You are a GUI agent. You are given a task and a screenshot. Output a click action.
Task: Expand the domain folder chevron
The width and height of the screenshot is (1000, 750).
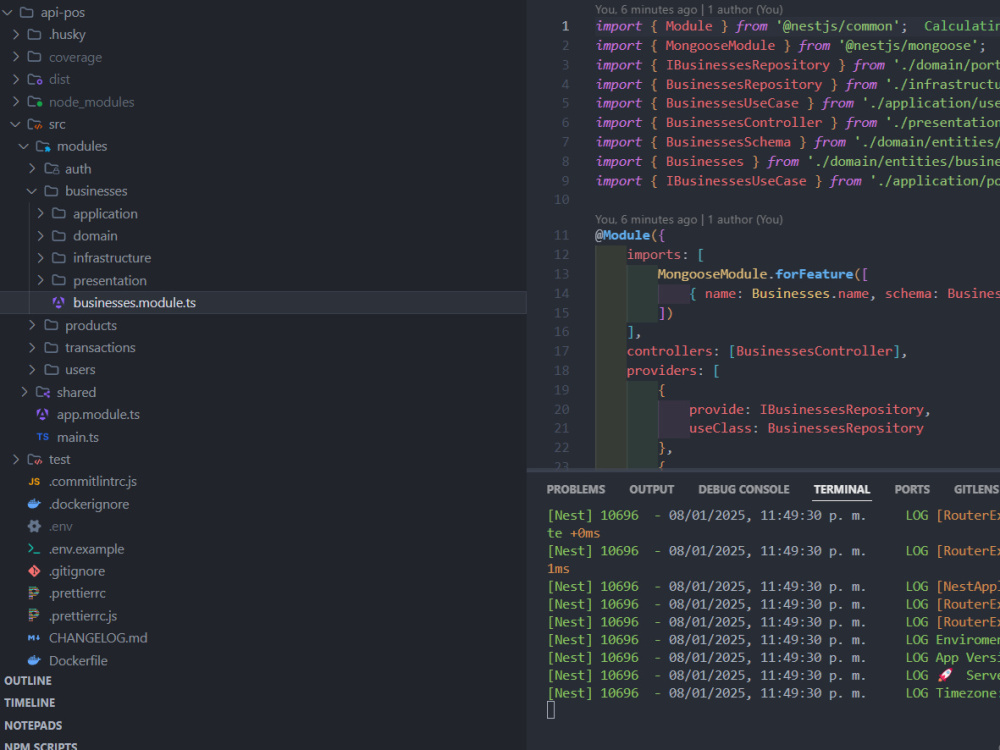tap(40, 236)
